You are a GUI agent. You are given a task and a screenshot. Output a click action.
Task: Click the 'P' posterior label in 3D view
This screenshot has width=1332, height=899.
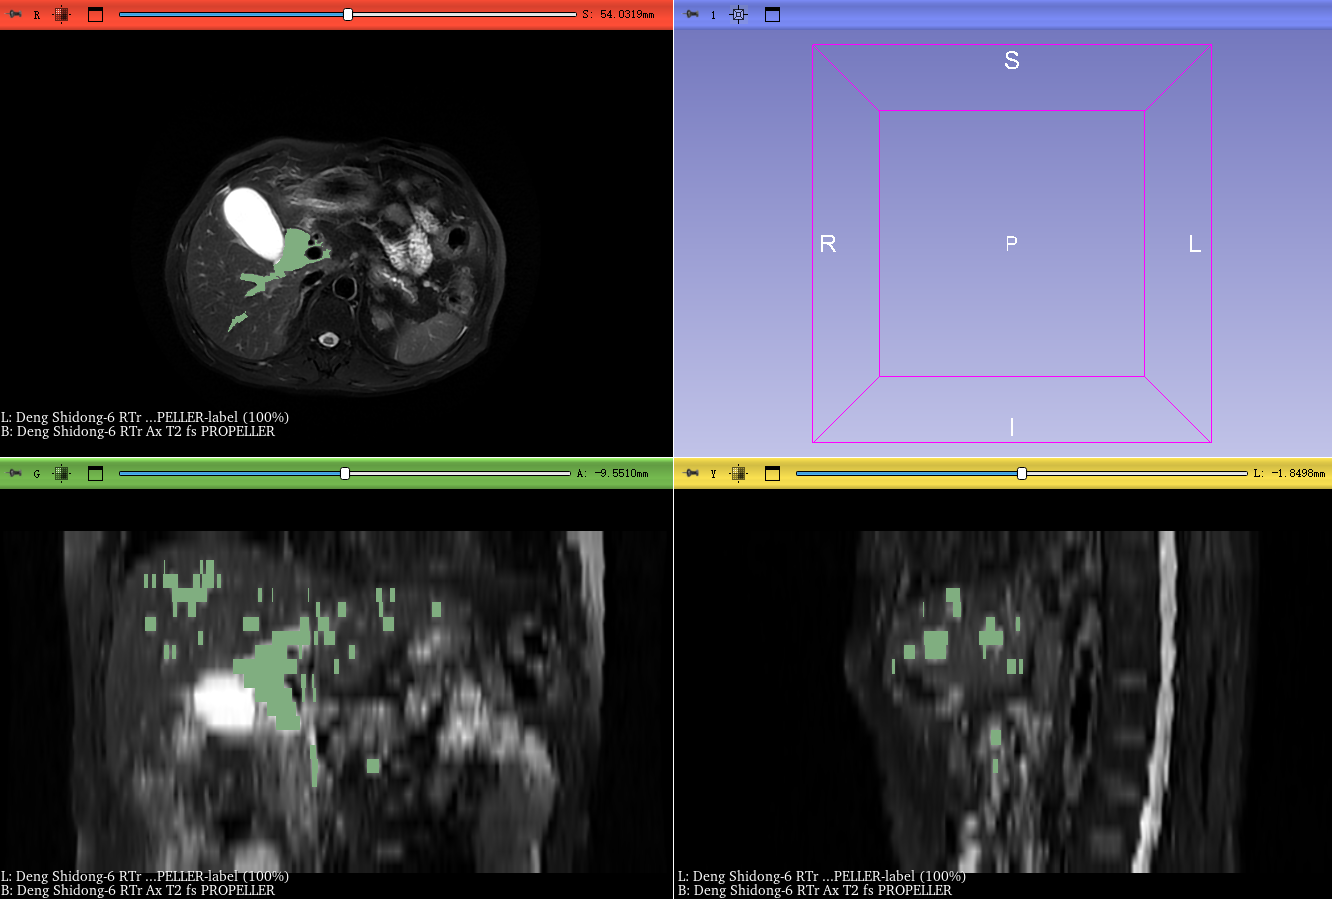pyautogui.click(x=1012, y=243)
